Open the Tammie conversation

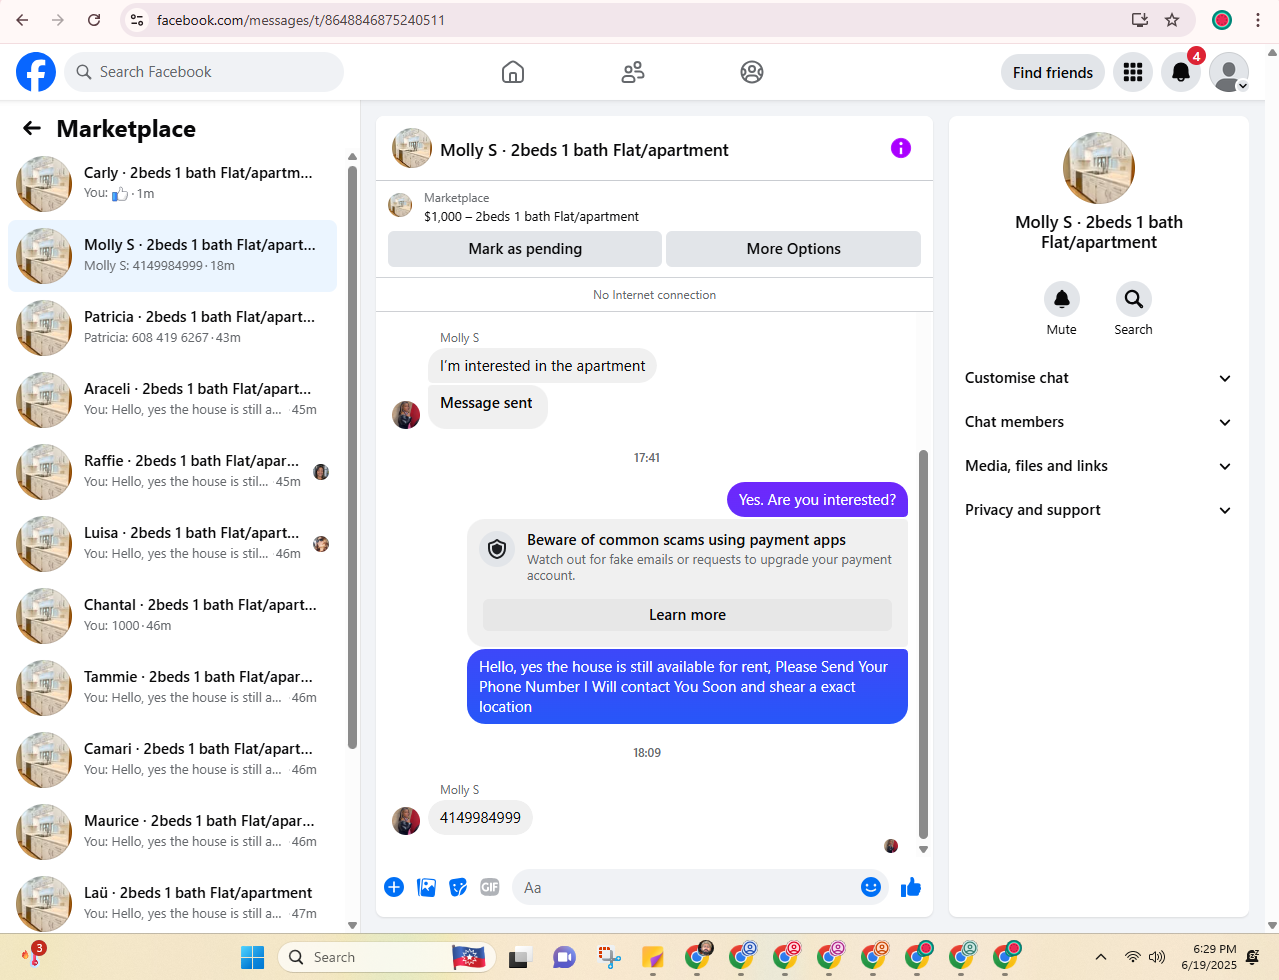[172, 688]
